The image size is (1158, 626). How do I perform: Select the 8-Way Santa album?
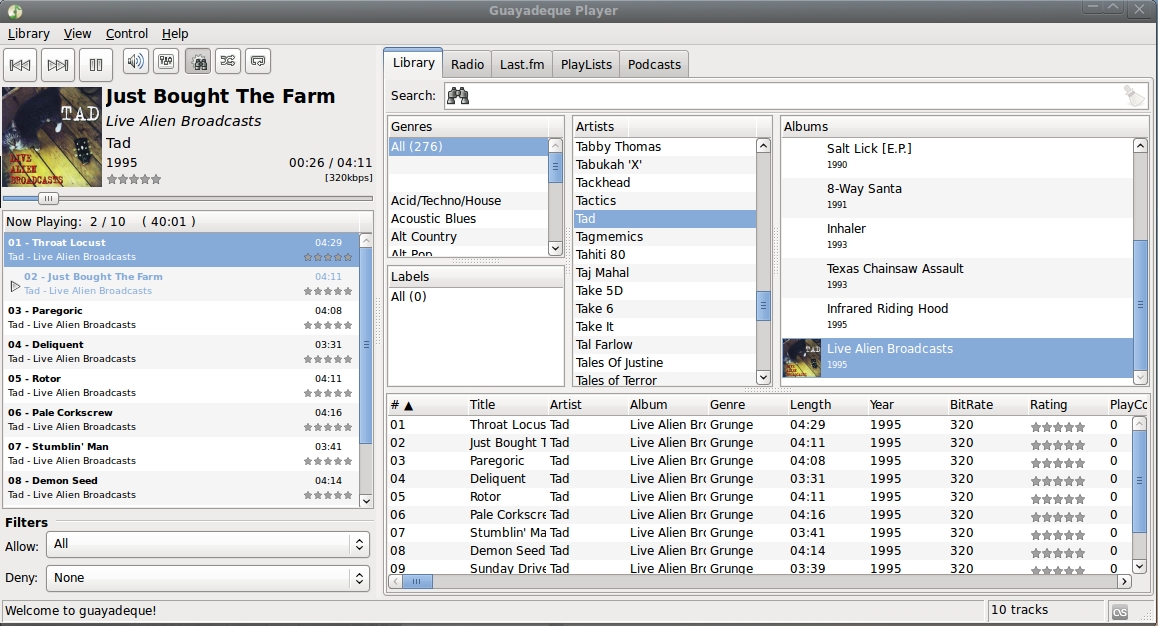click(957, 196)
